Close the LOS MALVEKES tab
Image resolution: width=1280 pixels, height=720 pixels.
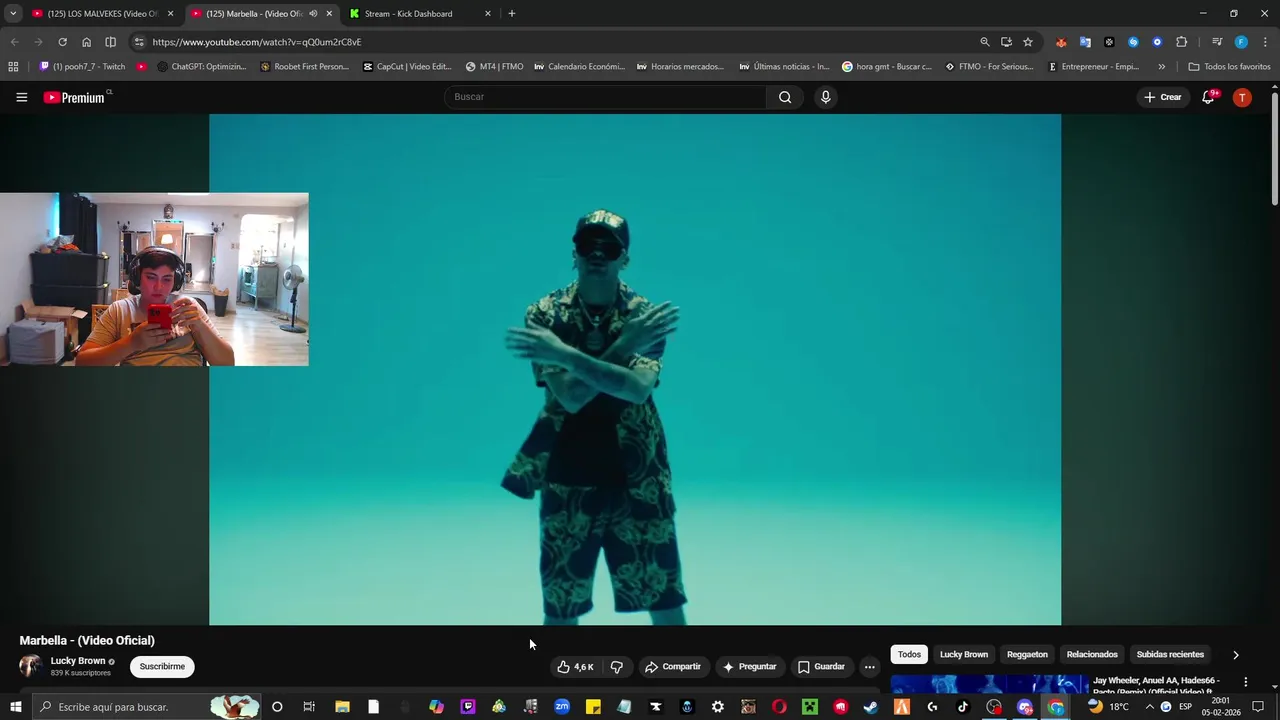click(x=170, y=14)
